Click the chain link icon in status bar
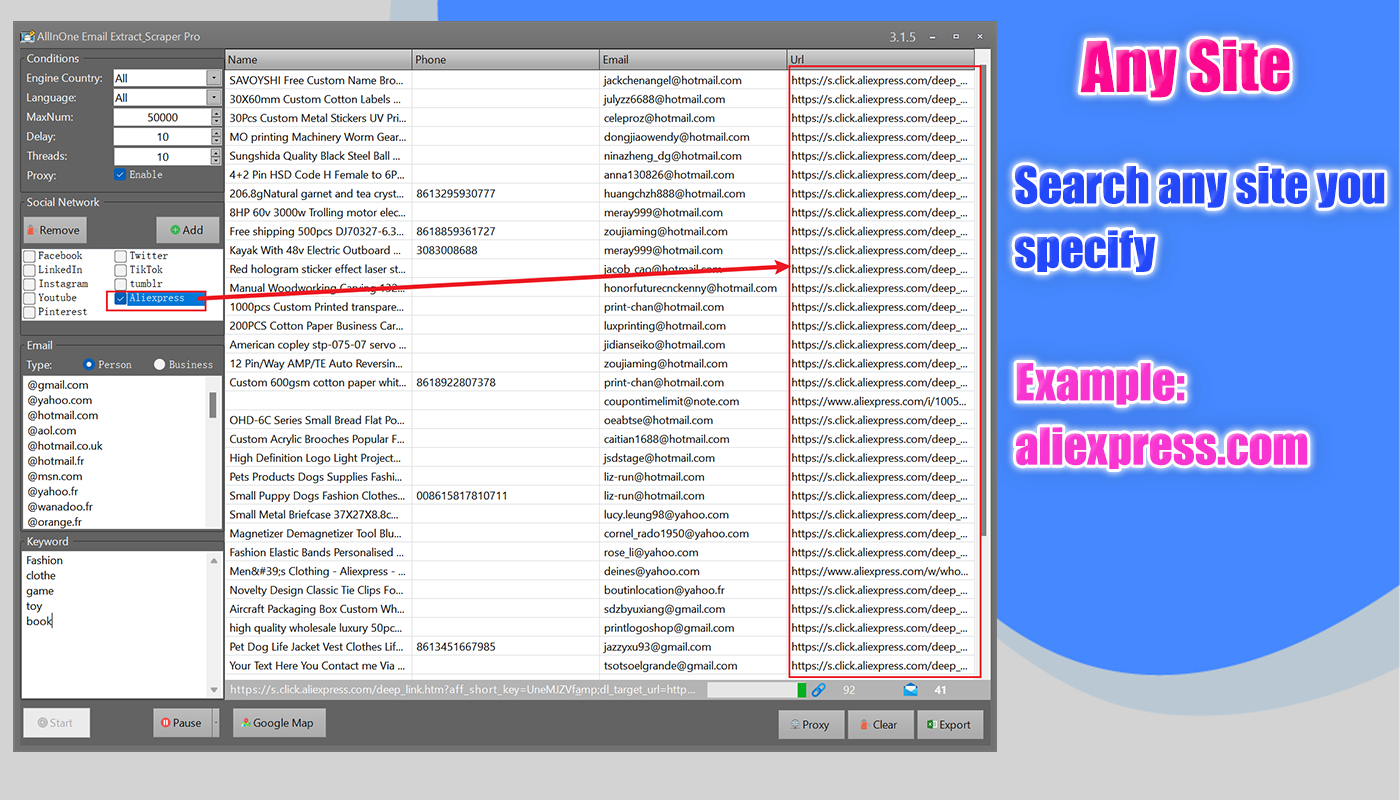 pyautogui.click(x=818, y=689)
